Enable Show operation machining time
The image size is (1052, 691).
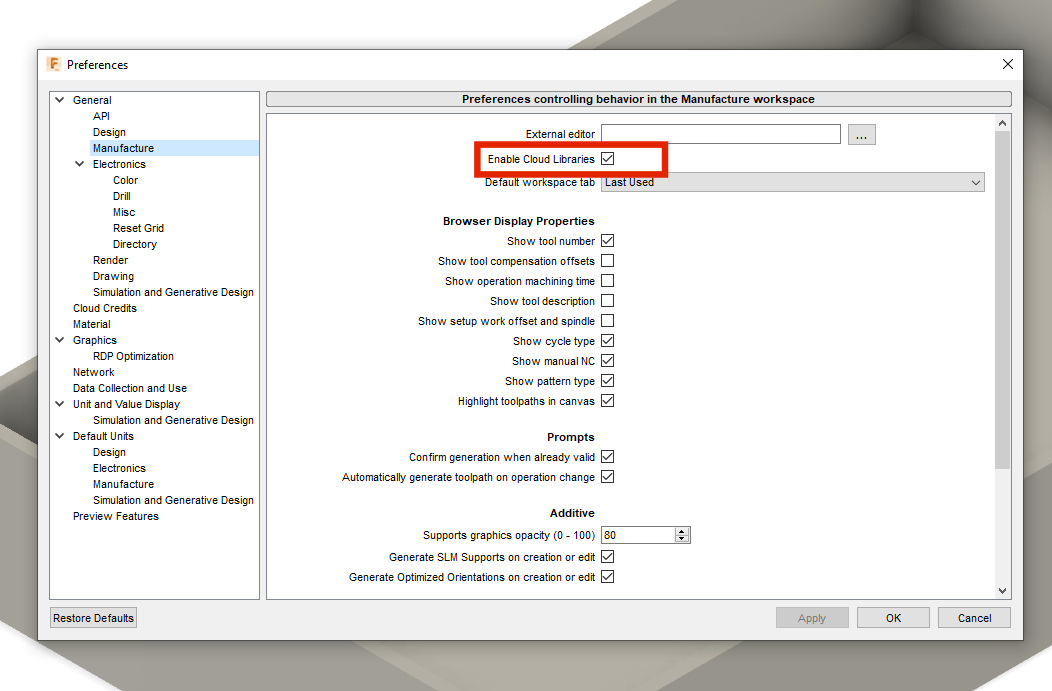(607, 281)
